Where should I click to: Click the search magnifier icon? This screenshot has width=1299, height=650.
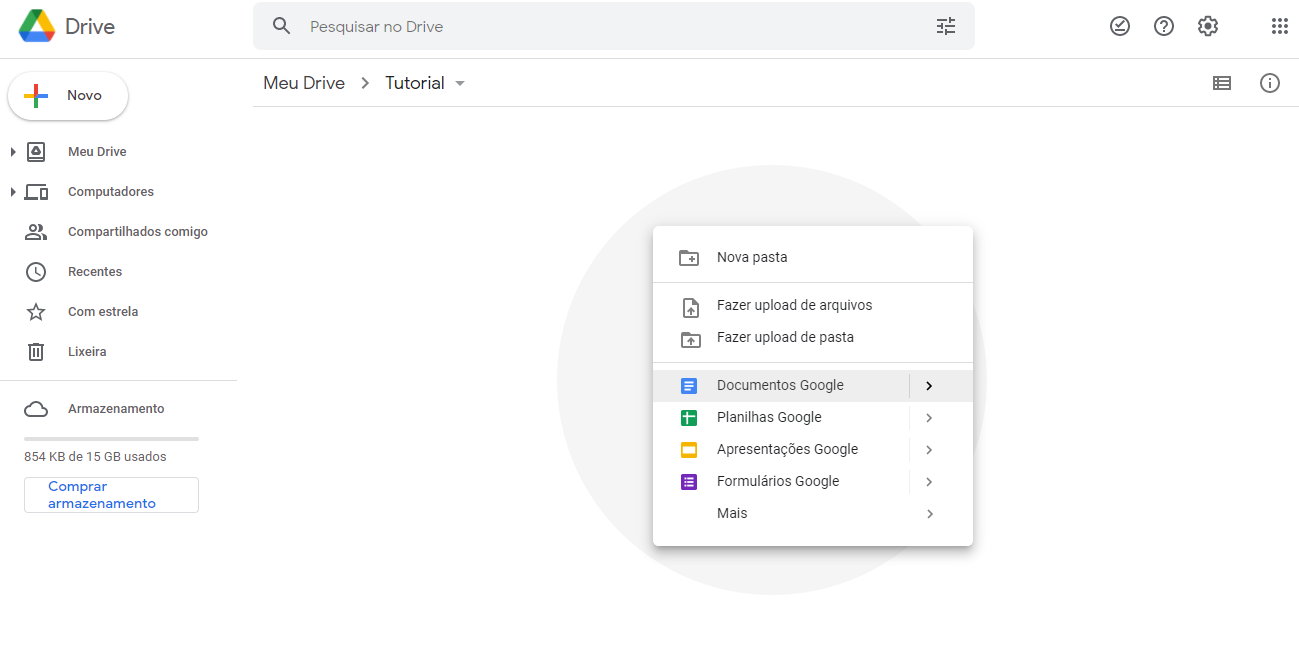[282, 26]
